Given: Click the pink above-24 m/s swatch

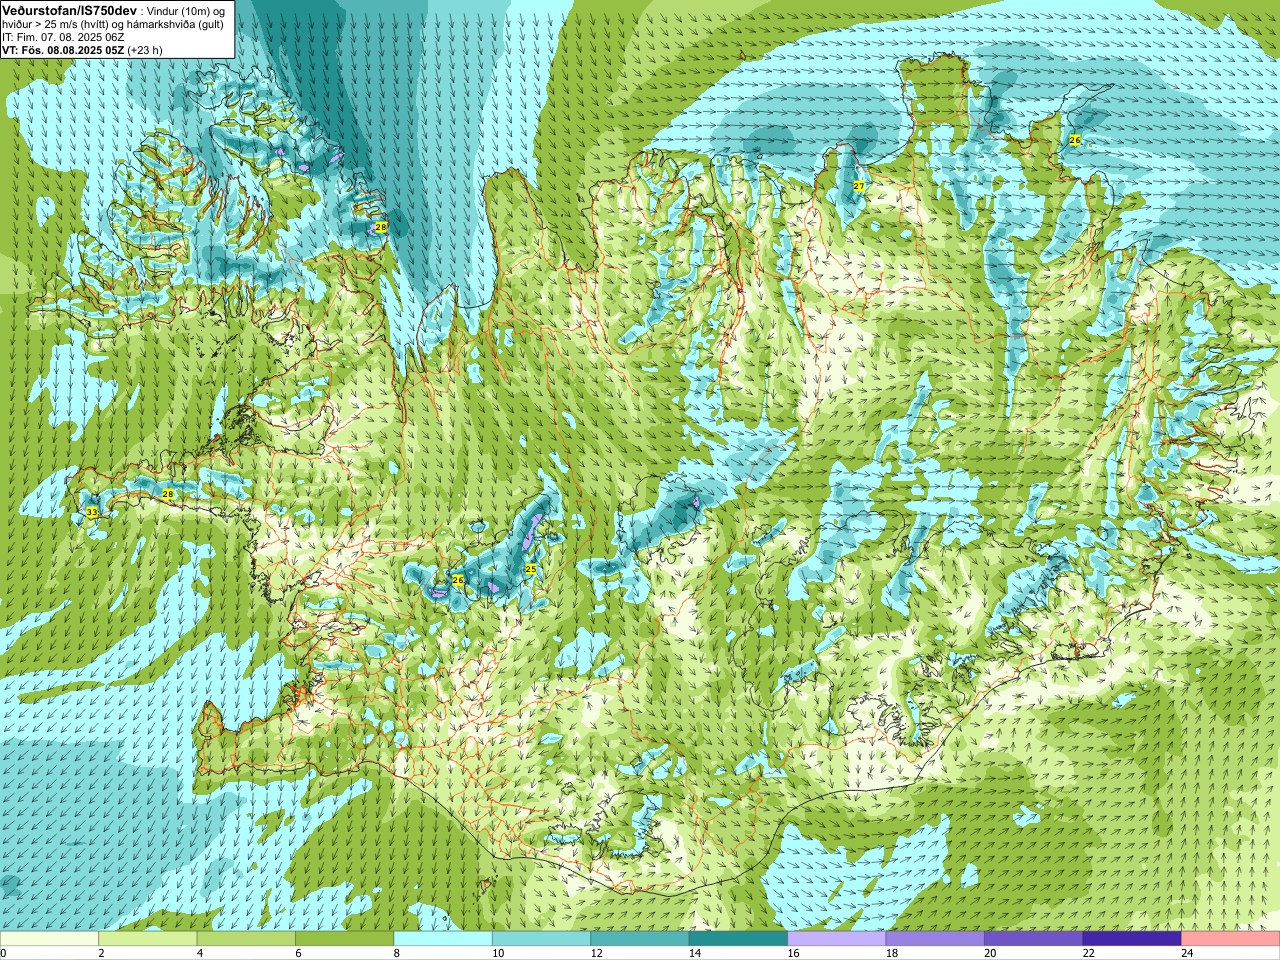Looking at the screenshot, I should point(1231,939).
